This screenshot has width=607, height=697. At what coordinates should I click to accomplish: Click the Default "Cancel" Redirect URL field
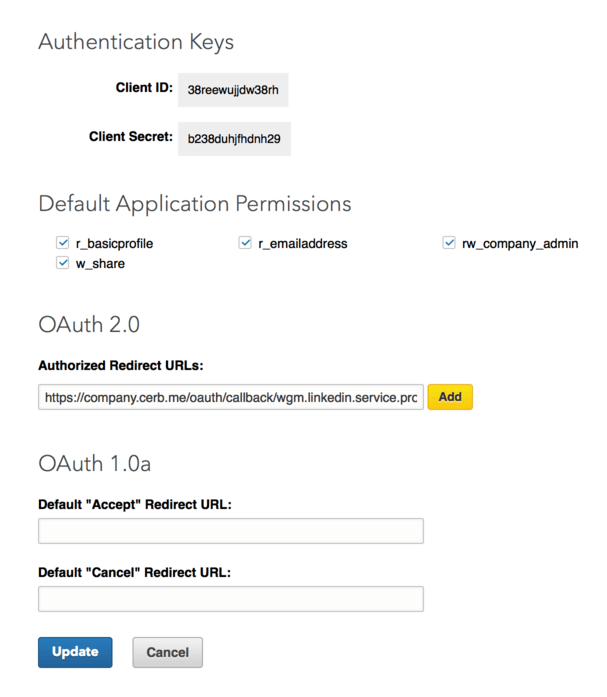point(231,599)
